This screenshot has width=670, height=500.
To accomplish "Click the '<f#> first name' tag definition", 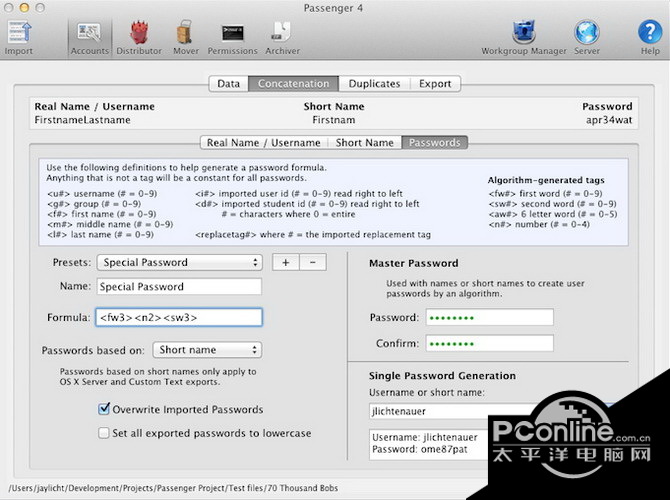I will (102, 214).
